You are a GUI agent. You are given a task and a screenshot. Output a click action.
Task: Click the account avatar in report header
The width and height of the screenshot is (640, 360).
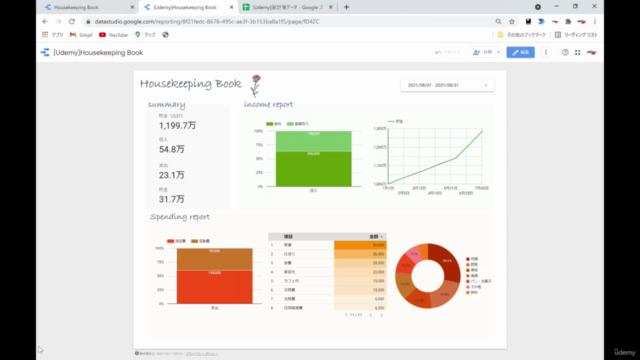(592, 52)
